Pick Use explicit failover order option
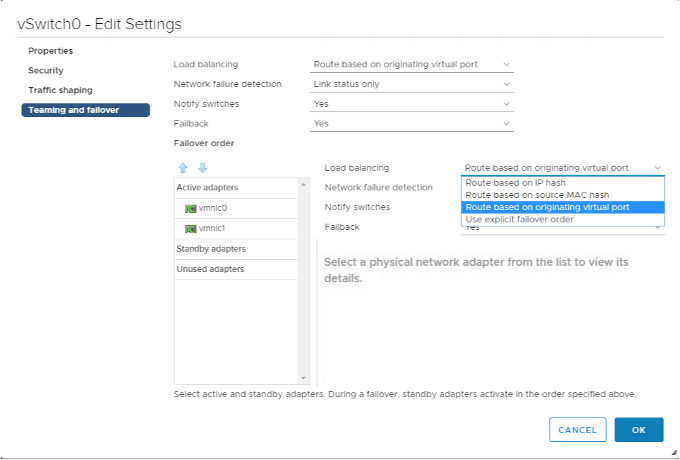Screen dimensions: 680x460 pyautogui.click(x=519, y=219)
